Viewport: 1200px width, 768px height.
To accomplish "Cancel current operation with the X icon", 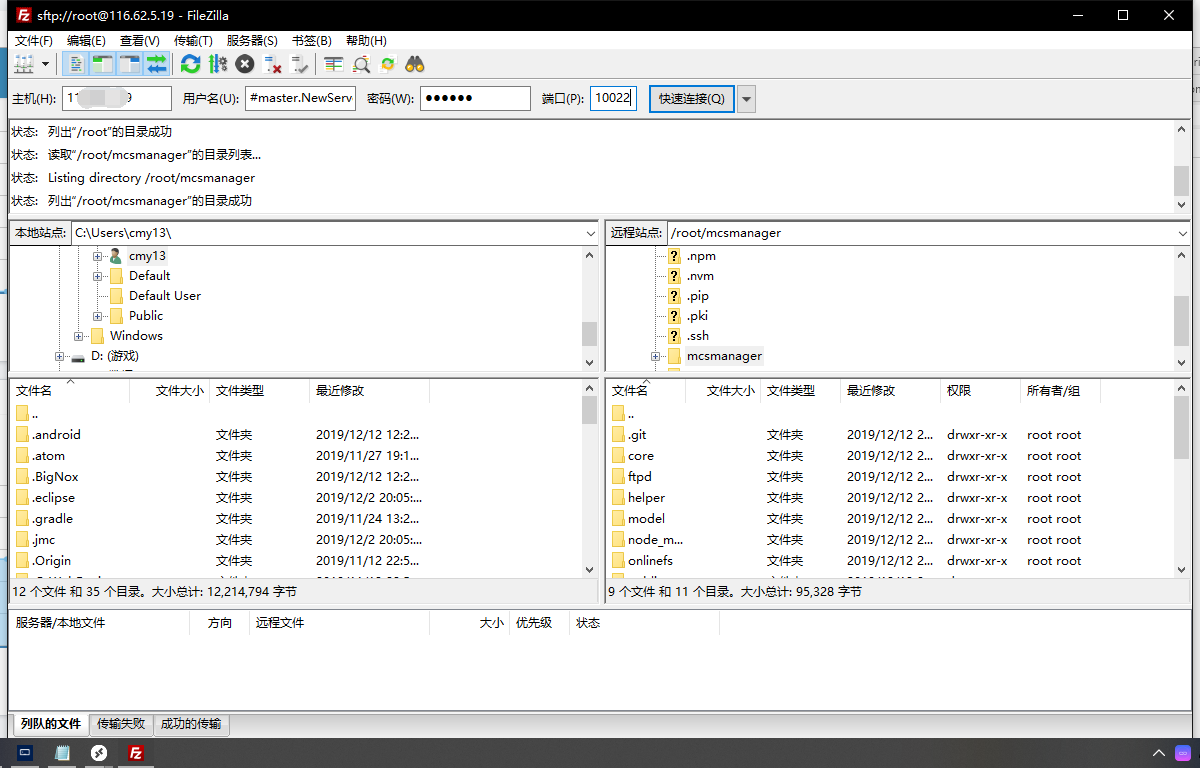I will pyautogui.click(x=245, y=64).
